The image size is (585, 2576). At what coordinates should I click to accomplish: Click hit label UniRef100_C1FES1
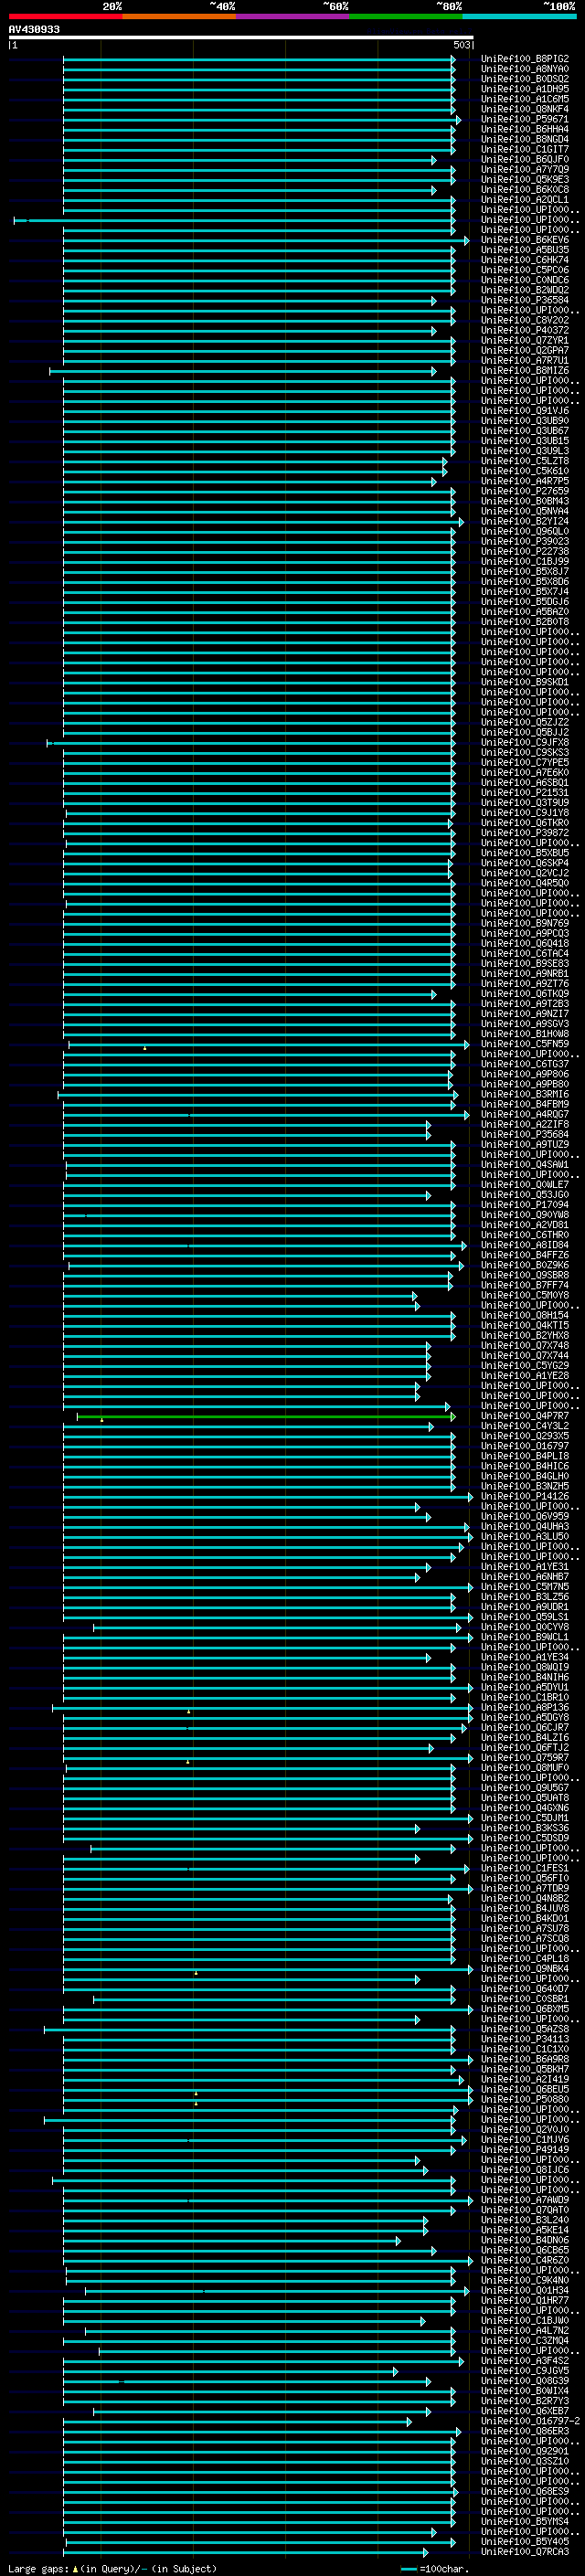click(x=524, y=1868)
